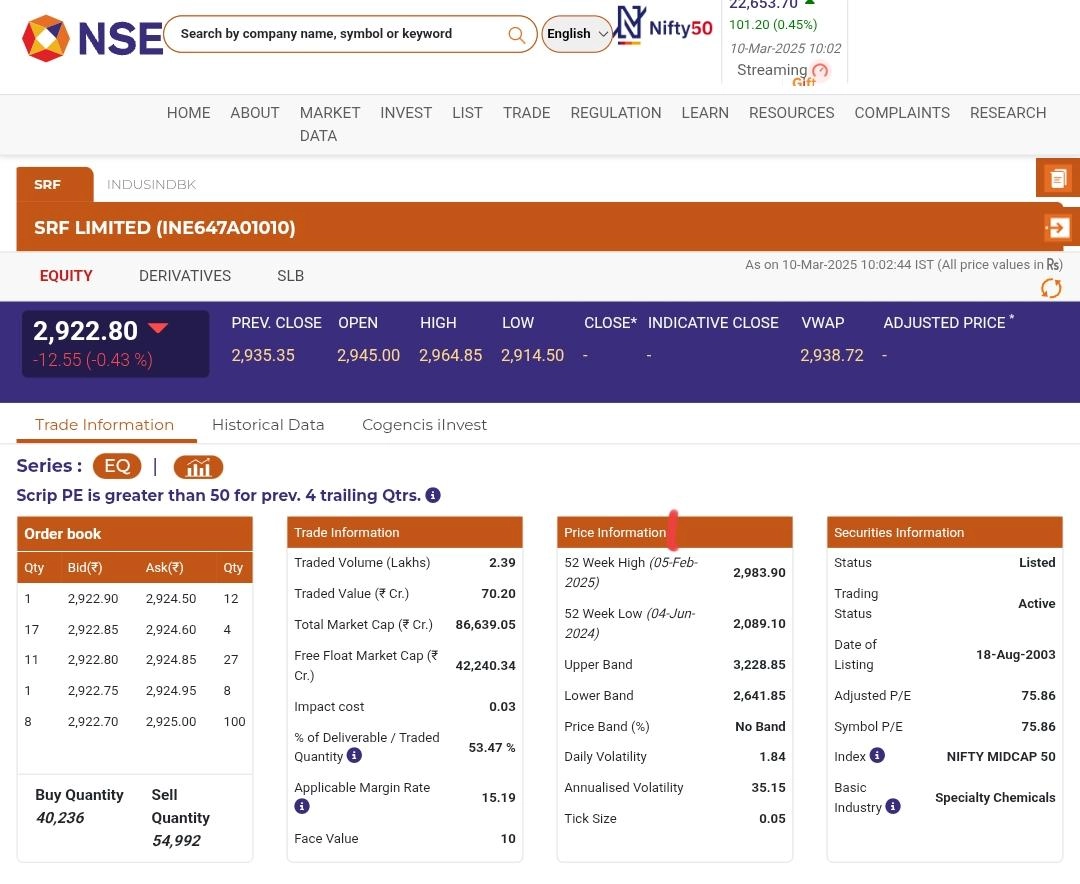This screenshot has width=1080, height=884.
Task: Switch to the Historical Data tab
Action: 268,424
